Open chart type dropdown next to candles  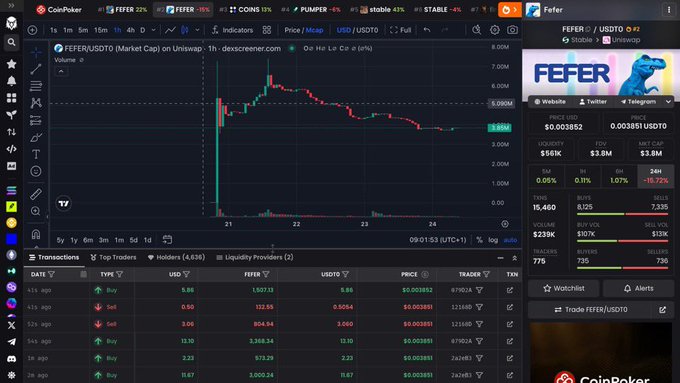tap(197, 30)
